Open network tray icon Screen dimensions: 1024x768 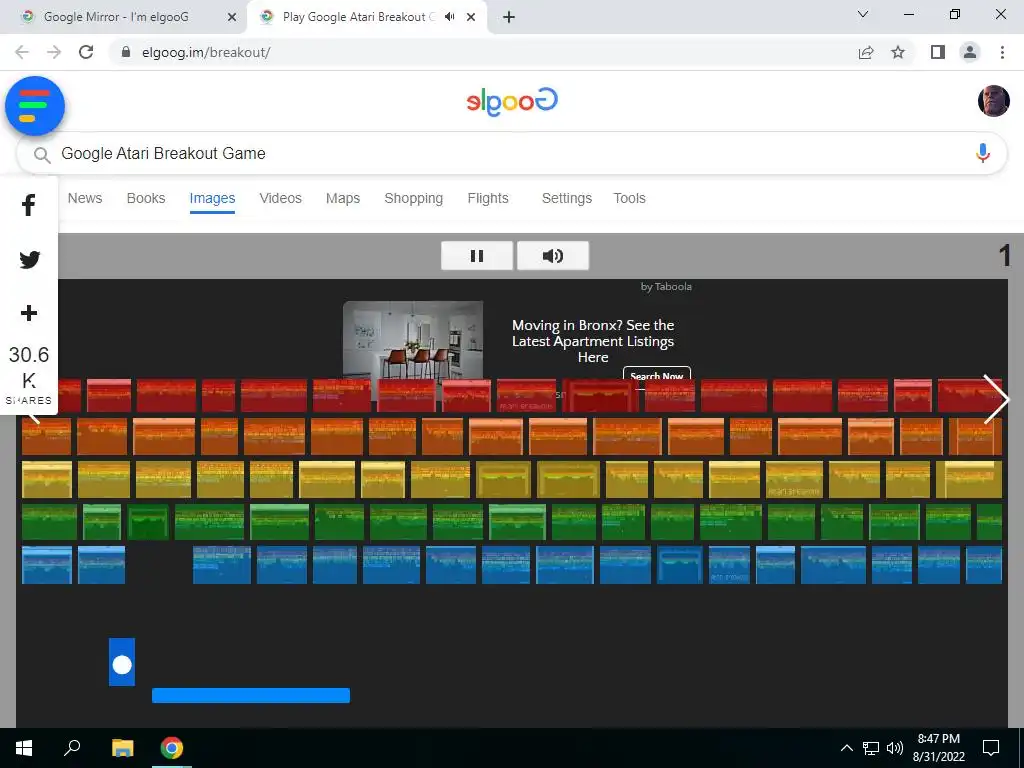[x=871, y=748]
